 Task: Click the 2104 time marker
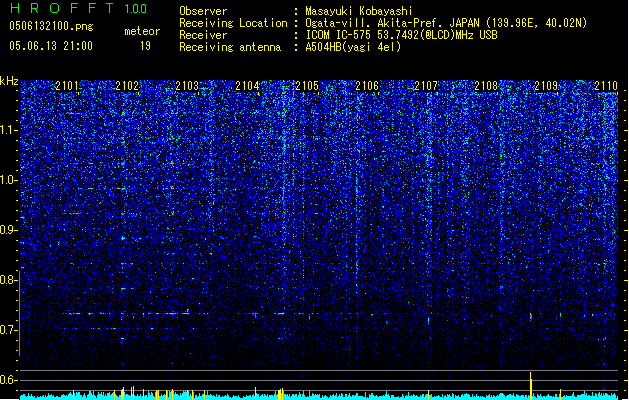coord(247,86)
